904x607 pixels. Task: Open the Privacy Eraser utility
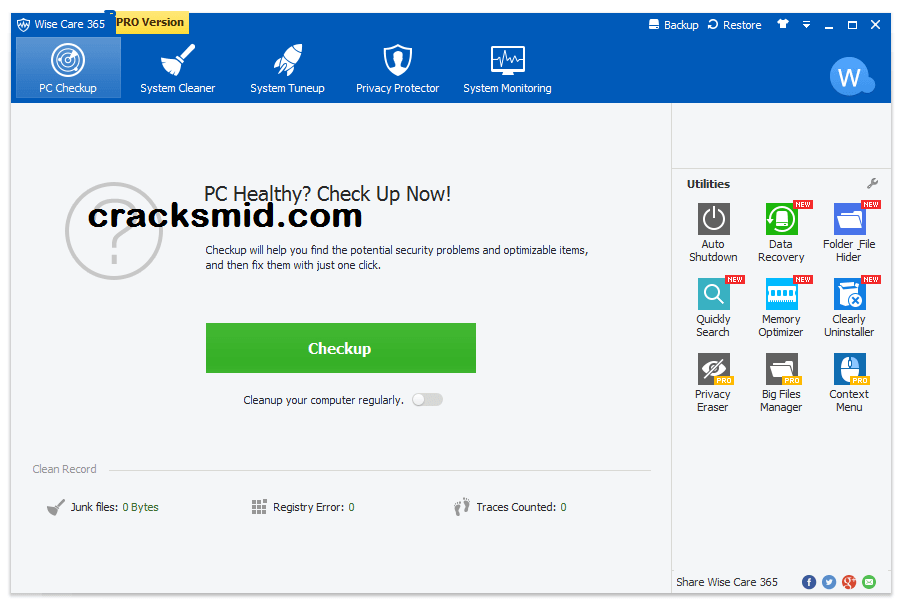tap(713, 382)
